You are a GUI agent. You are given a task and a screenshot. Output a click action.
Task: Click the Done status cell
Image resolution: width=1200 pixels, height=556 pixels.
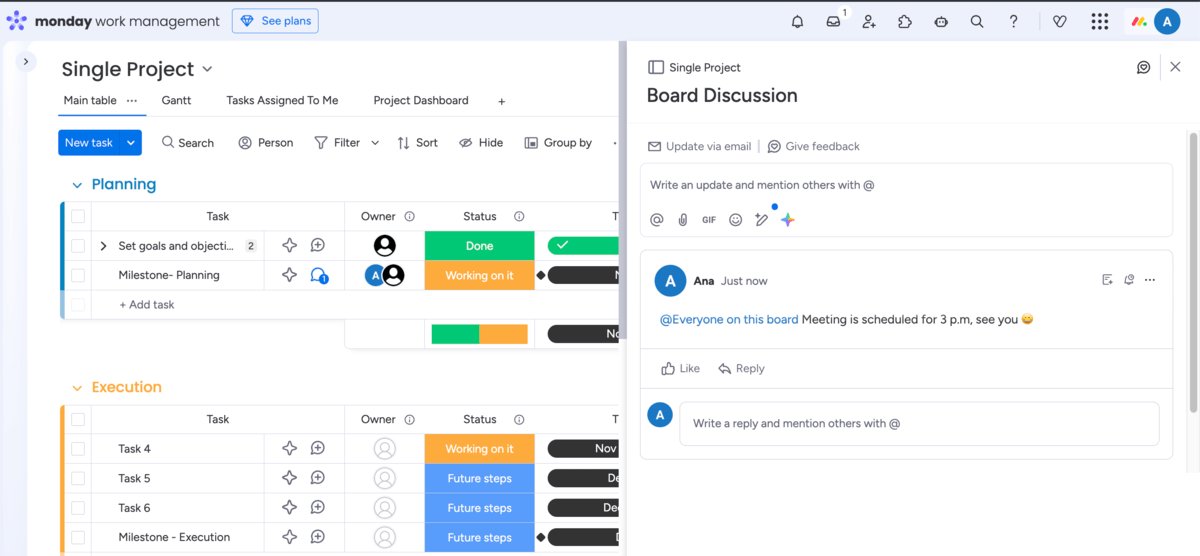(480, 246)
